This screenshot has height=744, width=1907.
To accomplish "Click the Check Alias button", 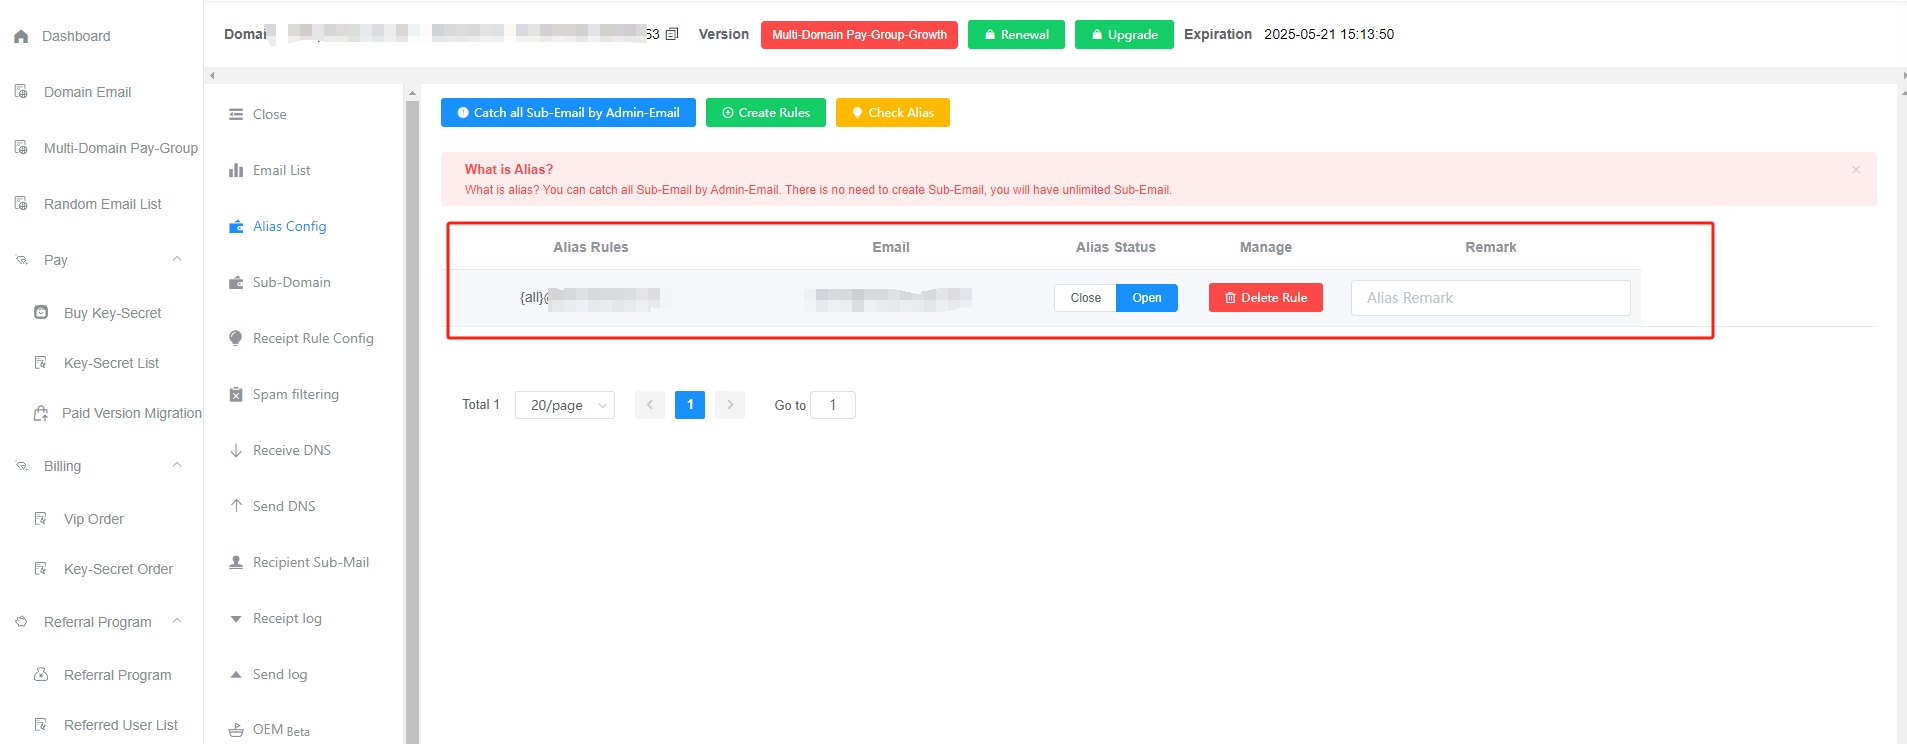I will tap(893, 113).
